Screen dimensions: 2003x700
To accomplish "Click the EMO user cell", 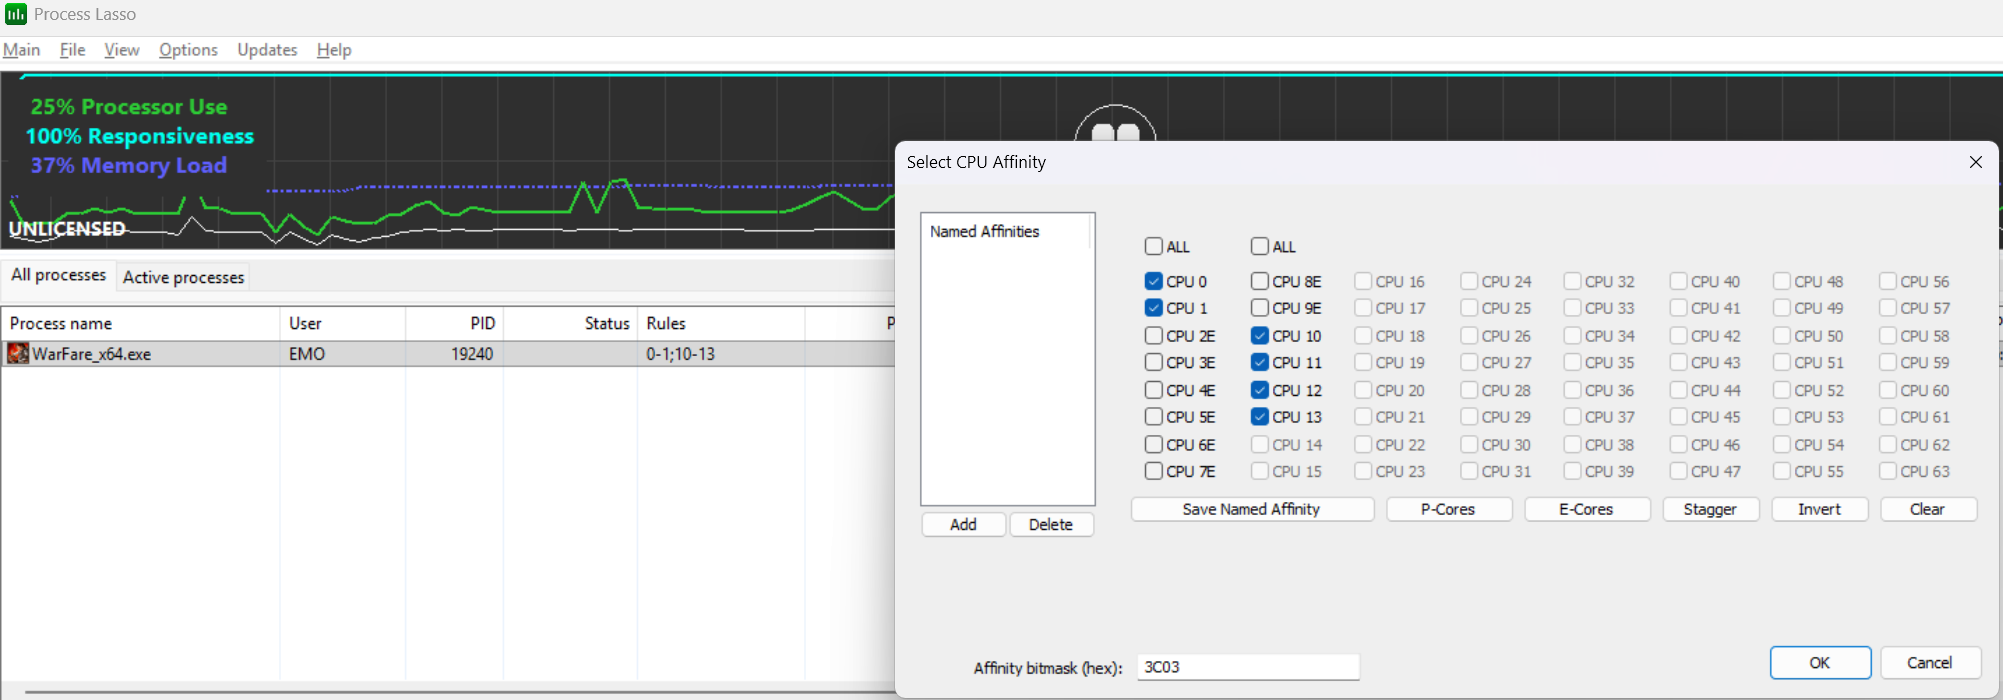I will (307, 354).
